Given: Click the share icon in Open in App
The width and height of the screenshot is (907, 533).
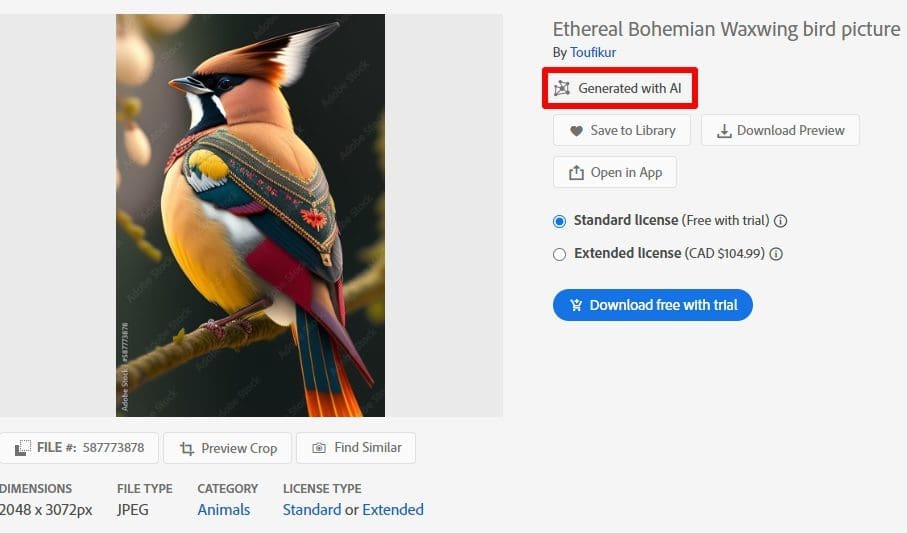Looking at the screenshot, I should pyautogui.click(x=576, y=173).
